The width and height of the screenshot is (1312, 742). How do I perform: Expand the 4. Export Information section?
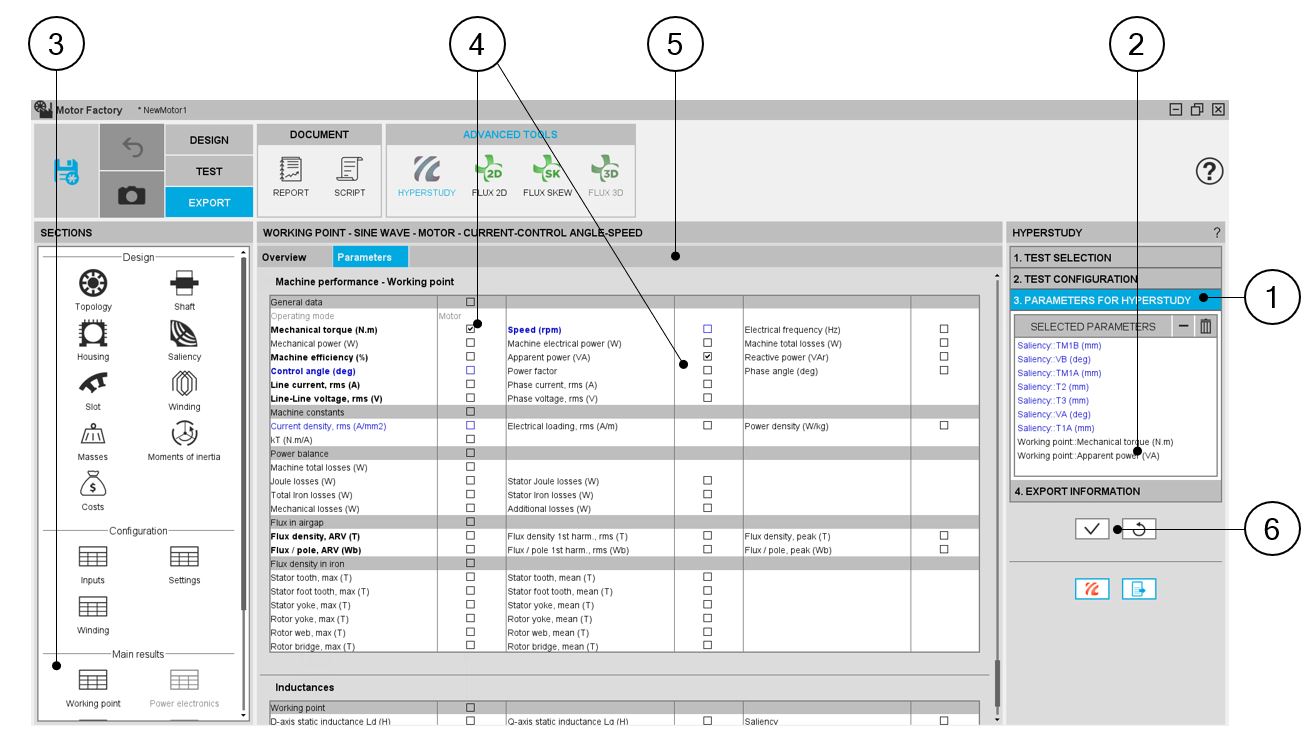click(1115, 491)
